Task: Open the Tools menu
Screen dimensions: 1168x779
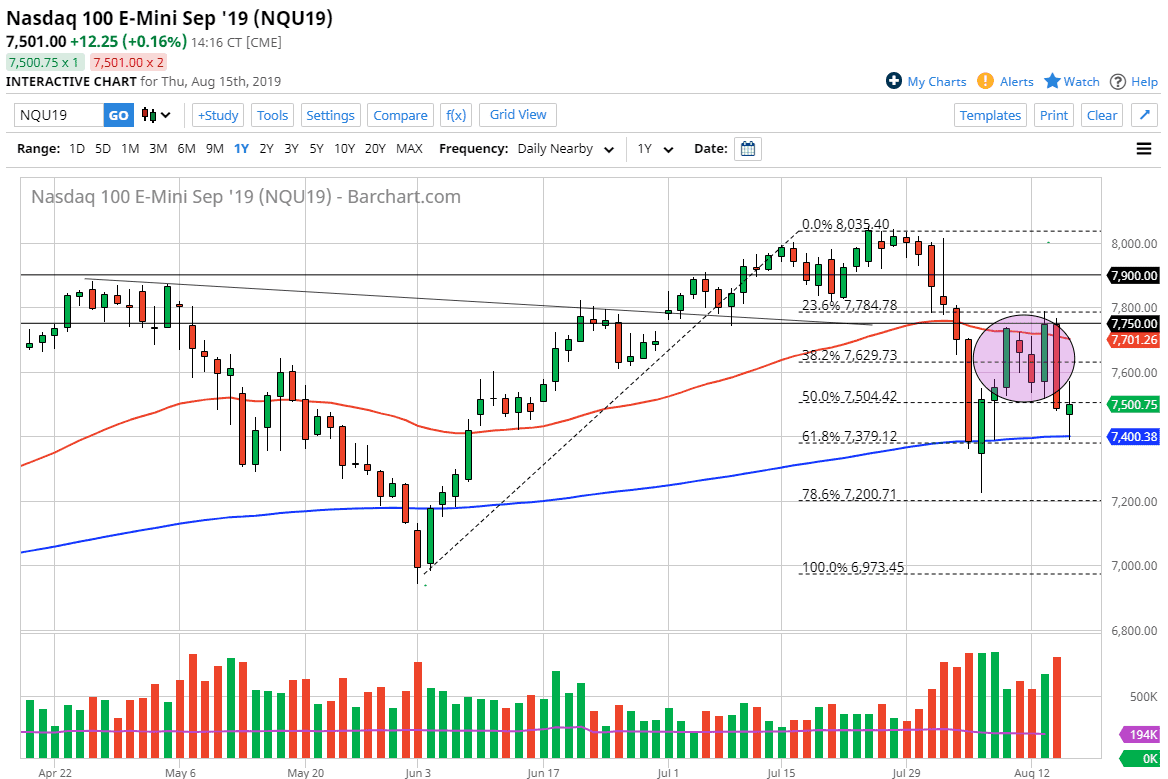Action: 272,115
